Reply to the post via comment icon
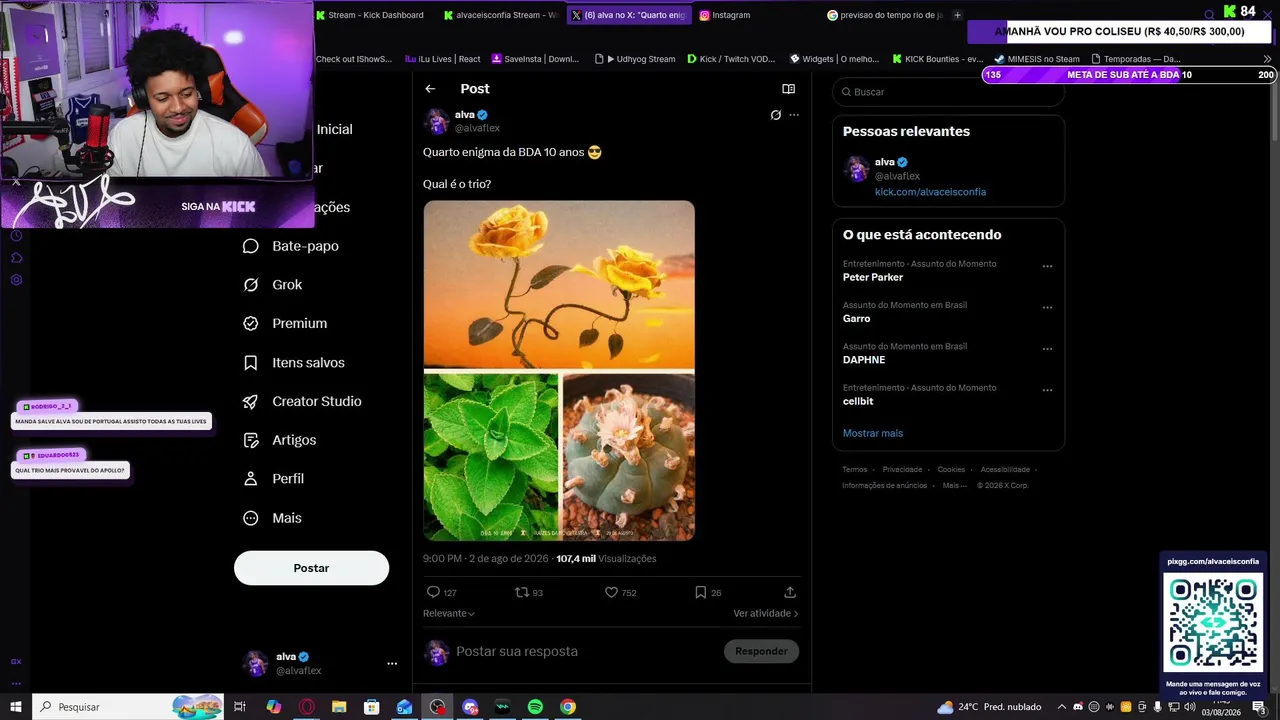1280x720 pixels. (433, 592)
